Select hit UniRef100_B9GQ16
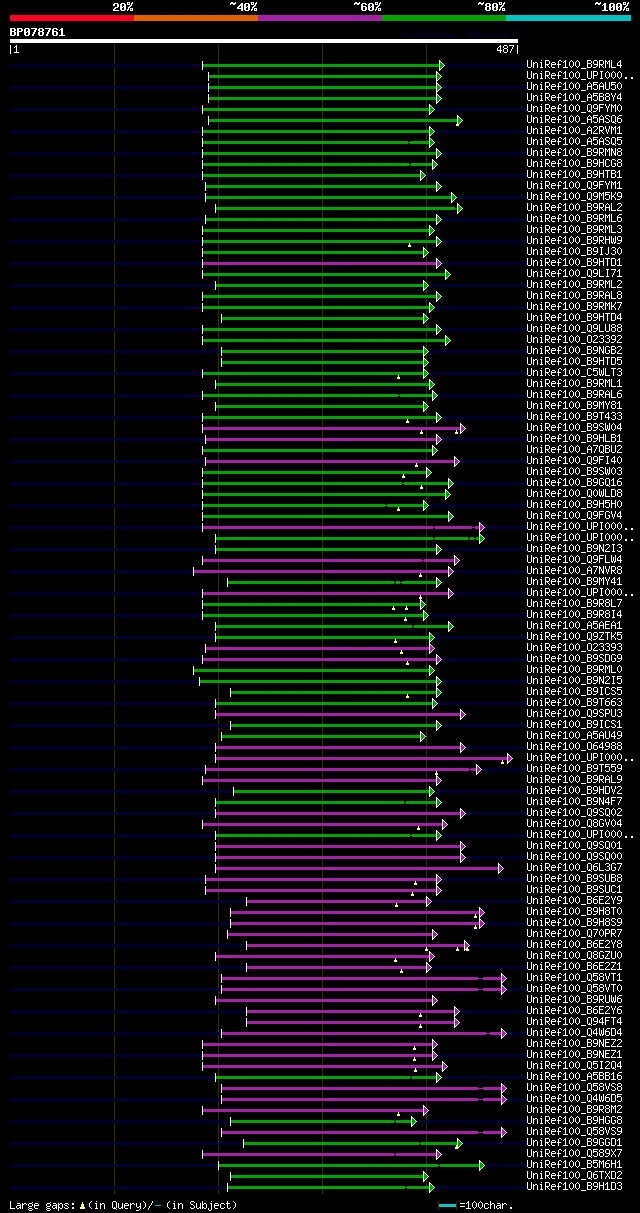Viewport: 640px width, 1213px height. (574, 483)
